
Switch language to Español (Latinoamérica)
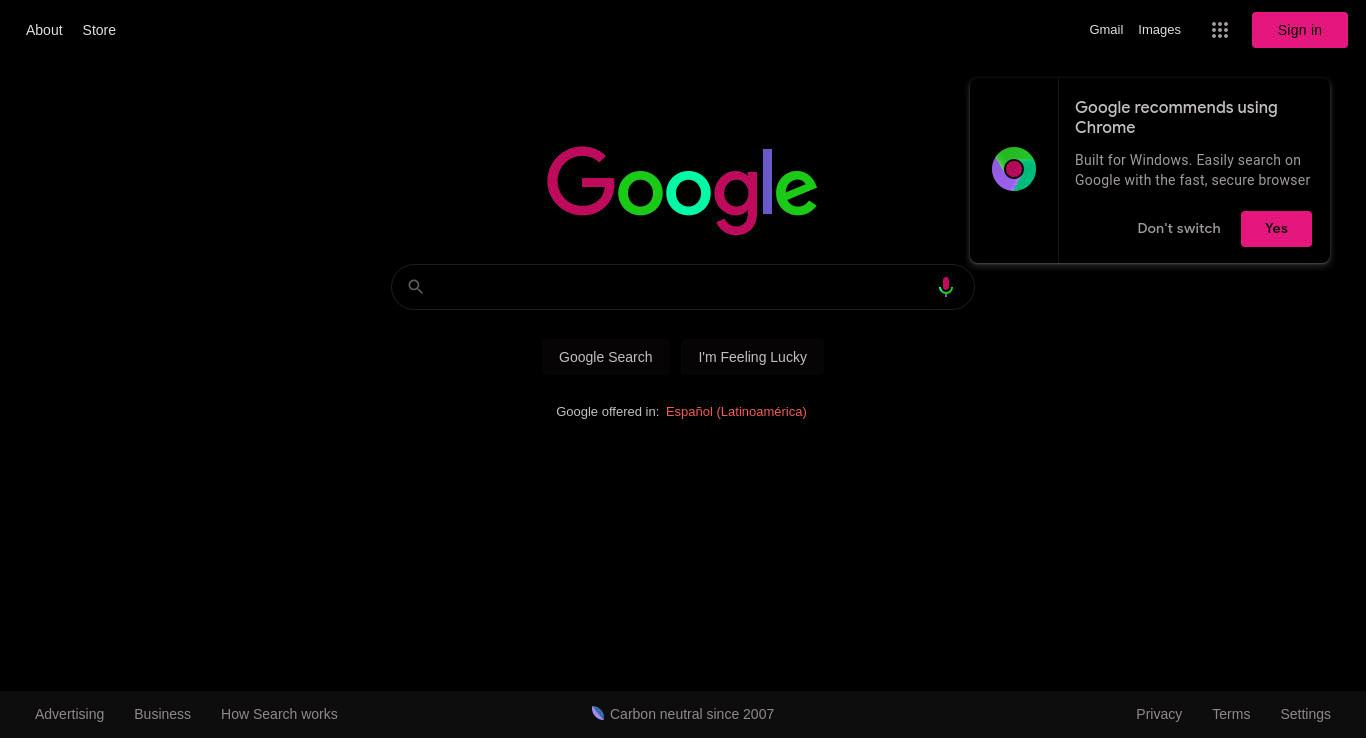736,411
